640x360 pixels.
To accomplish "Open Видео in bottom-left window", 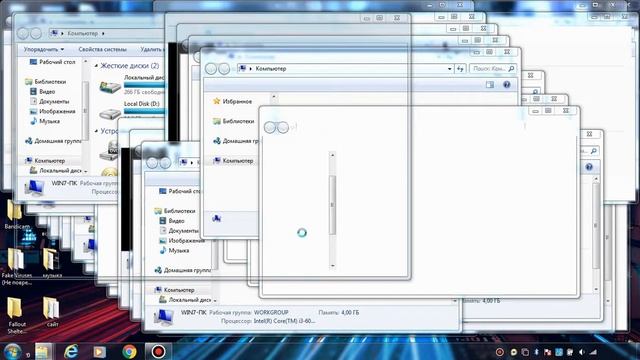I will click(172, 221).
